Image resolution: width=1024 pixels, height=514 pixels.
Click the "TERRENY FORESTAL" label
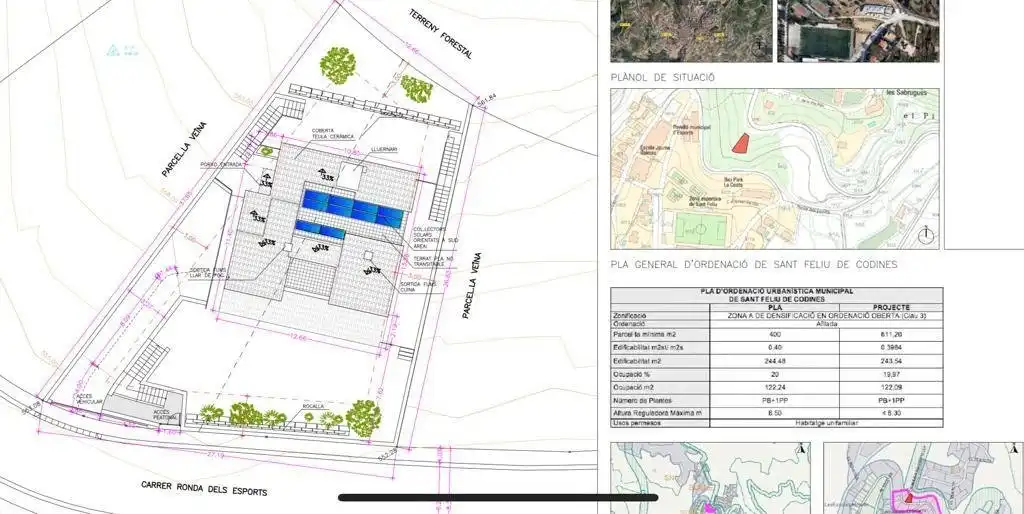pos(441,34)
